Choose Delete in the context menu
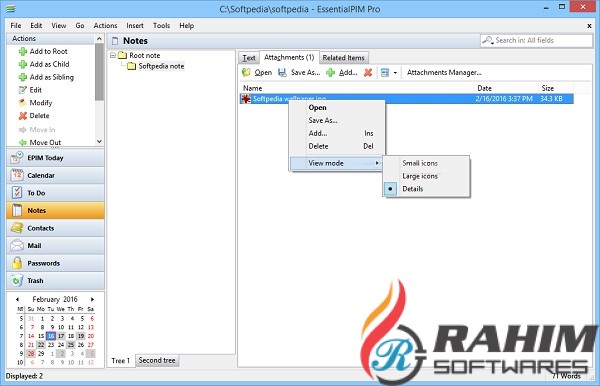Screen dimensions: 600x386 click(336, 146)
